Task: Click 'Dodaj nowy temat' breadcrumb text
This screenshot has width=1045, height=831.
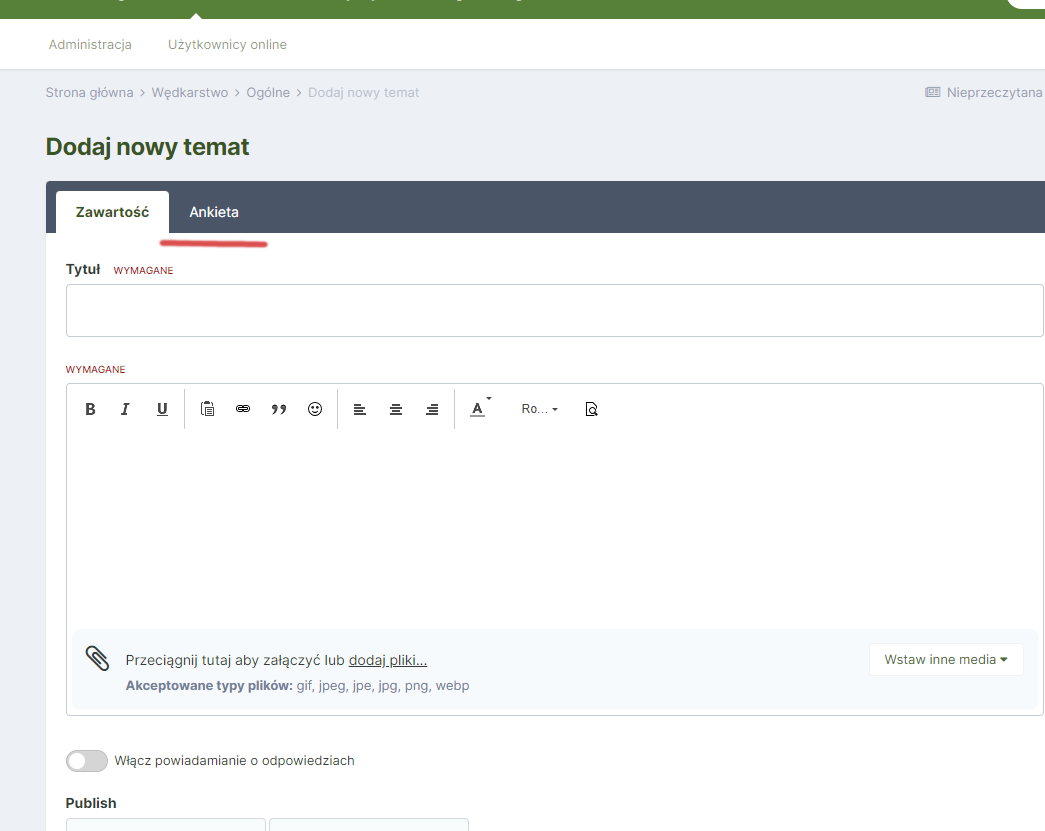Action: [x=363, y=93]
